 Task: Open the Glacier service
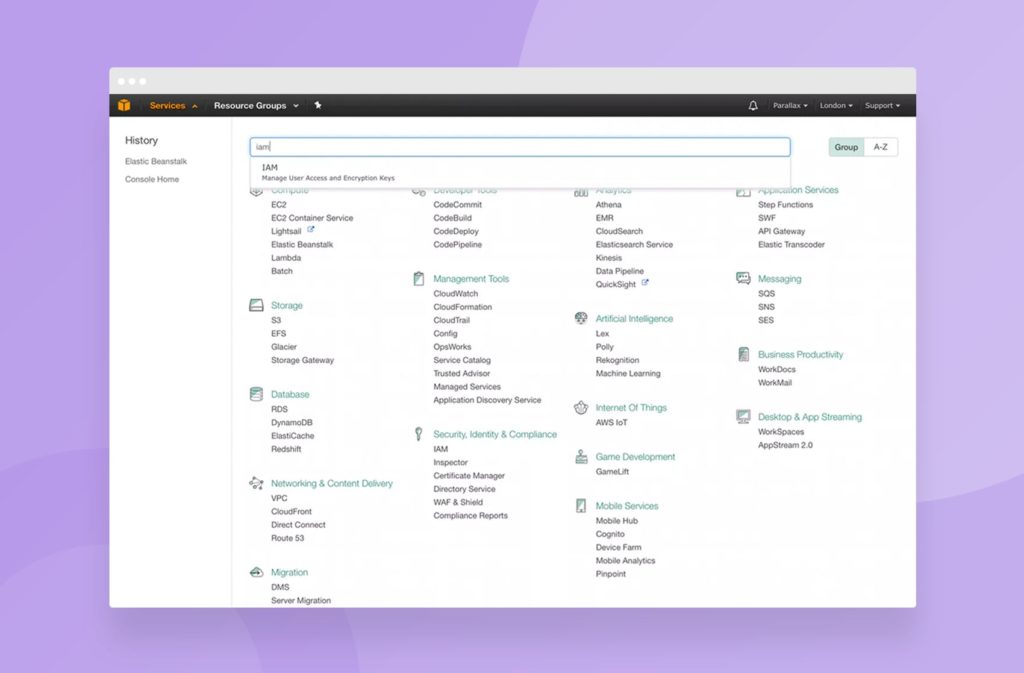pyautogui.click(x=284, y=347)
